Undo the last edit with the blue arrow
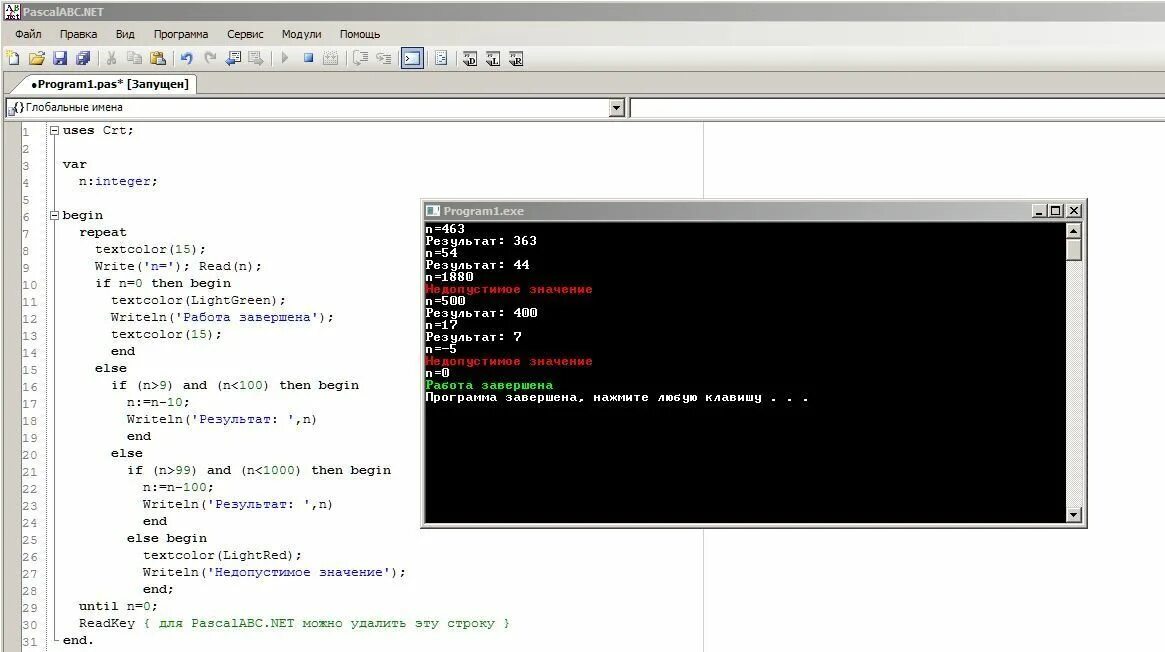Image resolution: width=1165 pixels, height=652 pixels. [x=186, y=58]
